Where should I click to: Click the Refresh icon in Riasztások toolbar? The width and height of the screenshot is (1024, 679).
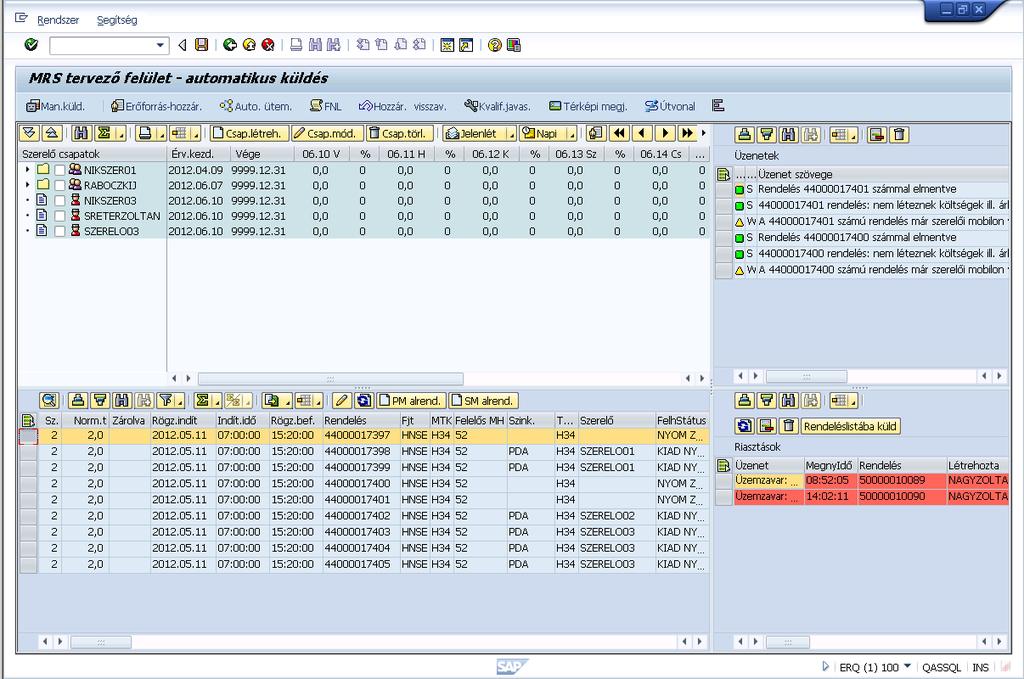[x=744, y=426]
